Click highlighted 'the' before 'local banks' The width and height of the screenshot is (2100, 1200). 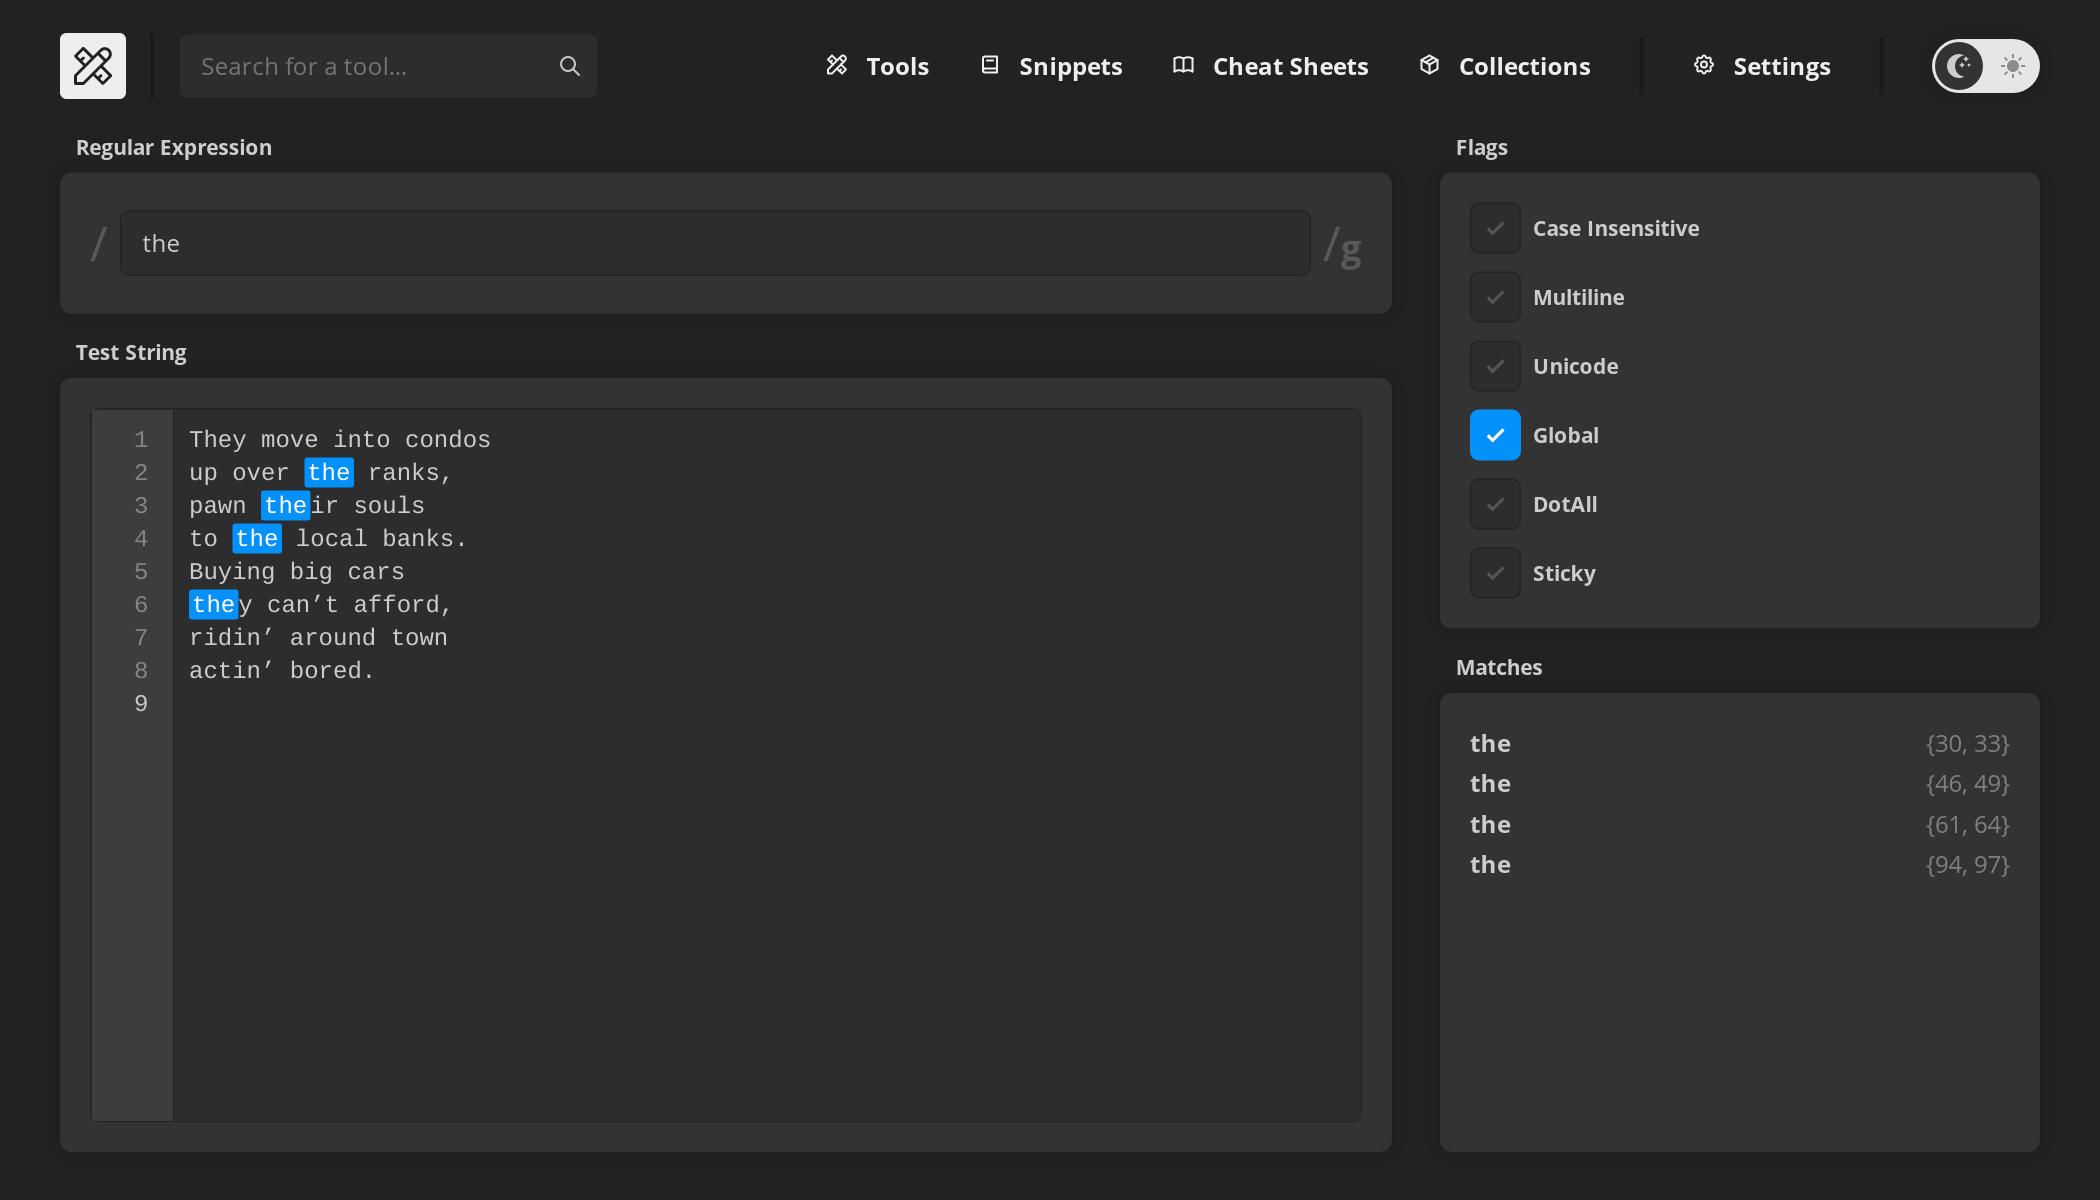(257, 539)
